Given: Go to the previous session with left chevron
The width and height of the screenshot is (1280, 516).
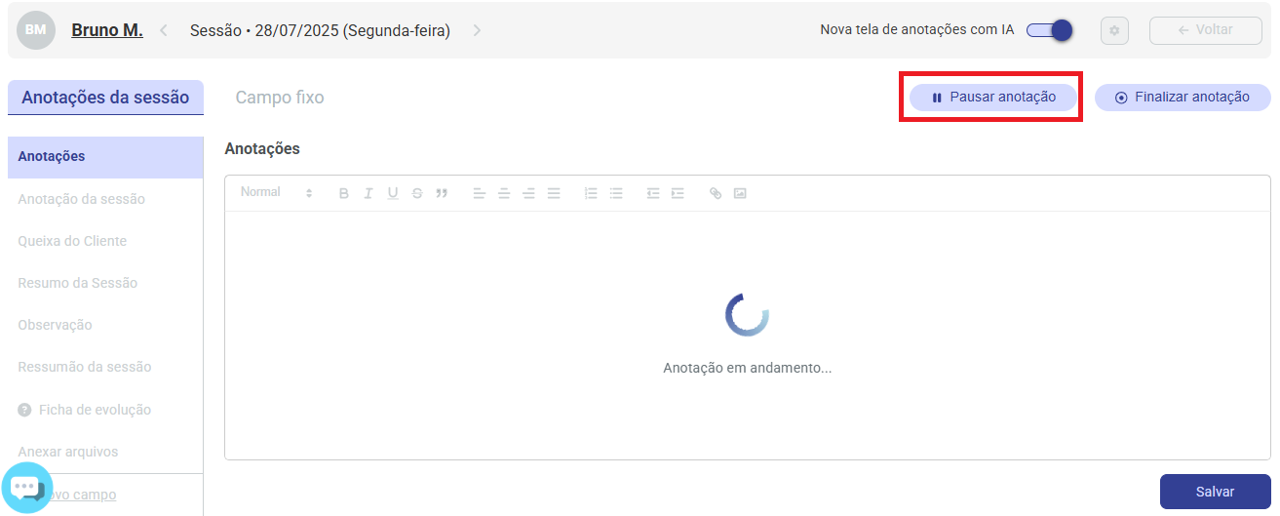Looking at the screenshot, I should 164,31.
